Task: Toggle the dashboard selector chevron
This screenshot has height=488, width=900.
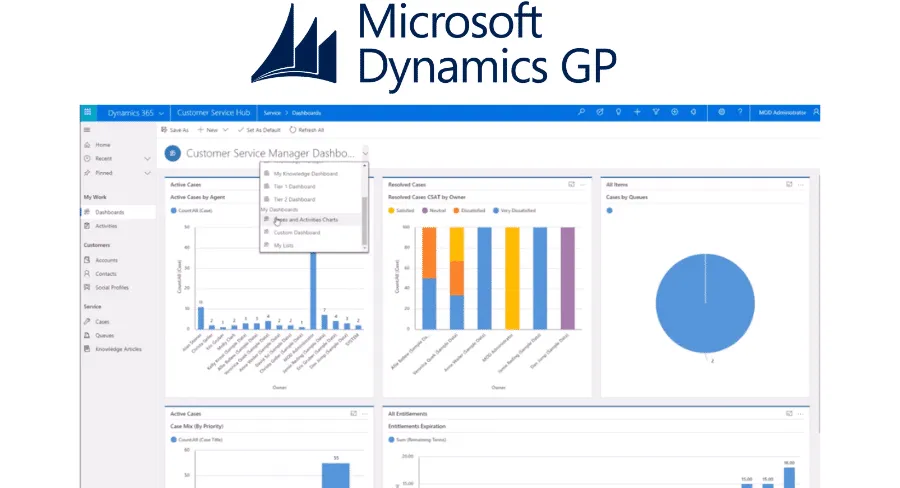Action: [x=365, y=153]
